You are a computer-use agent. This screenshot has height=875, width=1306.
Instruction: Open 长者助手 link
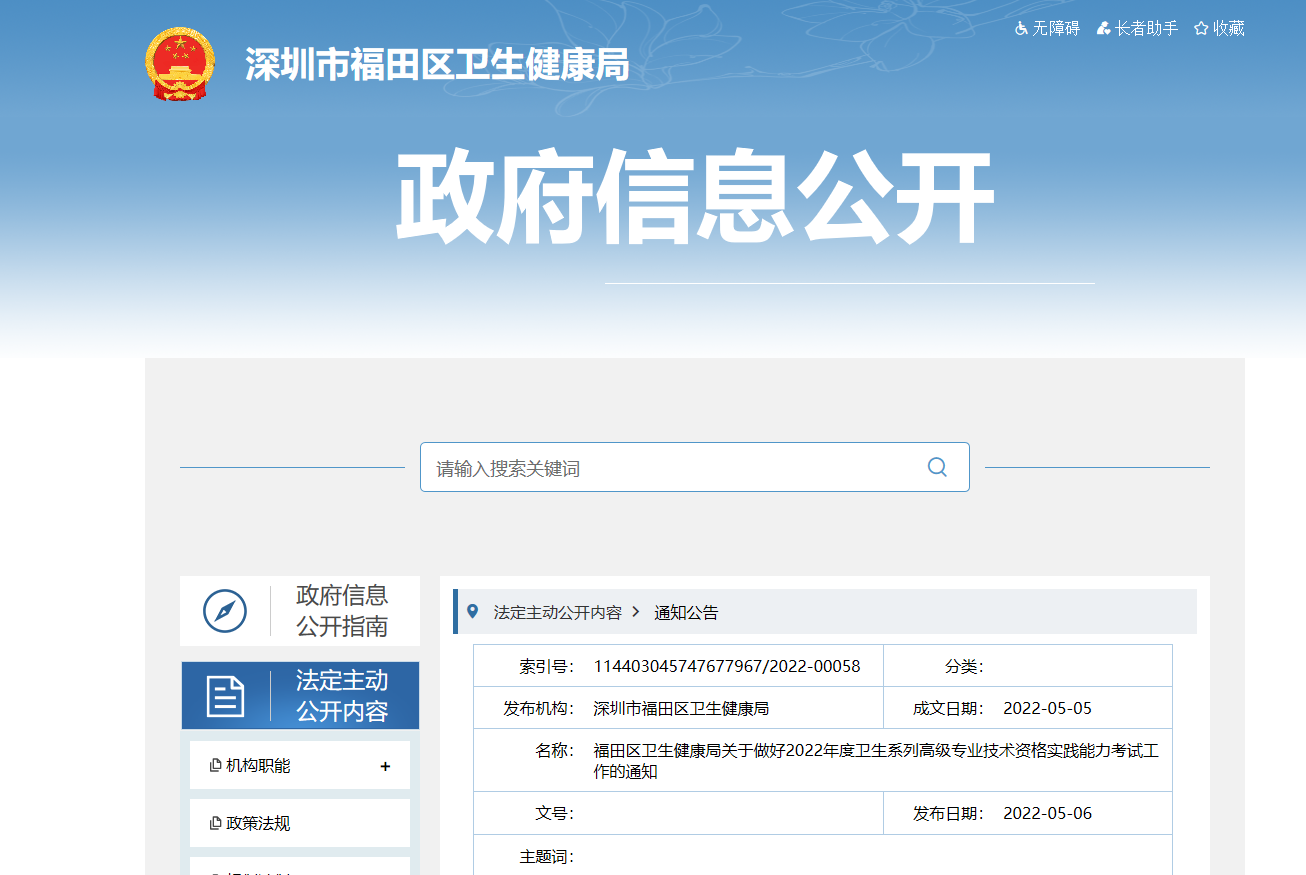(1147, 29)
